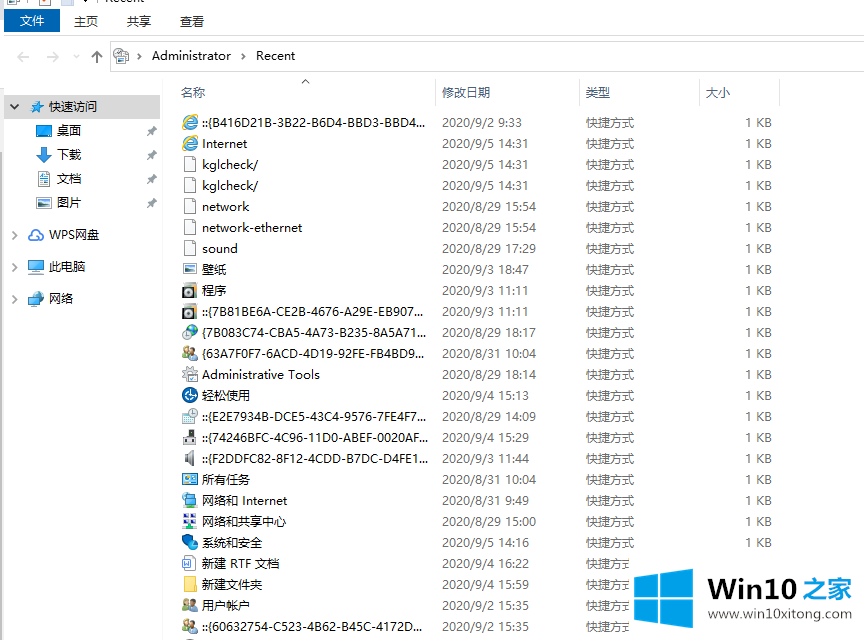Image resolution: width=864 pixels, height=640 pixels.
Task: Select 快速访问 in the navigation pane
Action: tap(72, 106)
